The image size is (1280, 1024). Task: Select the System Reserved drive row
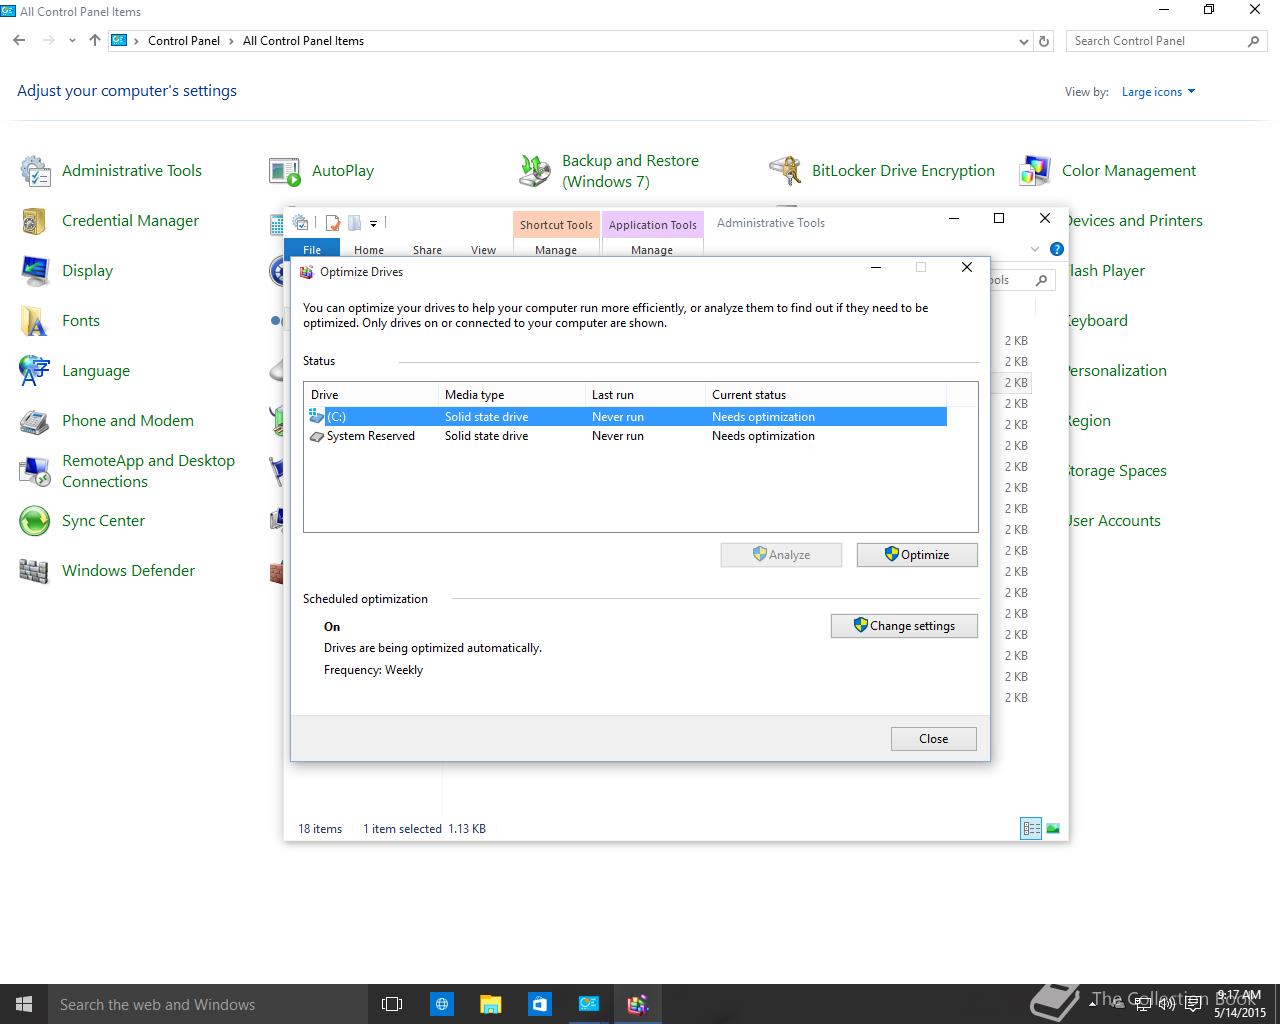[x=626, y=436]
